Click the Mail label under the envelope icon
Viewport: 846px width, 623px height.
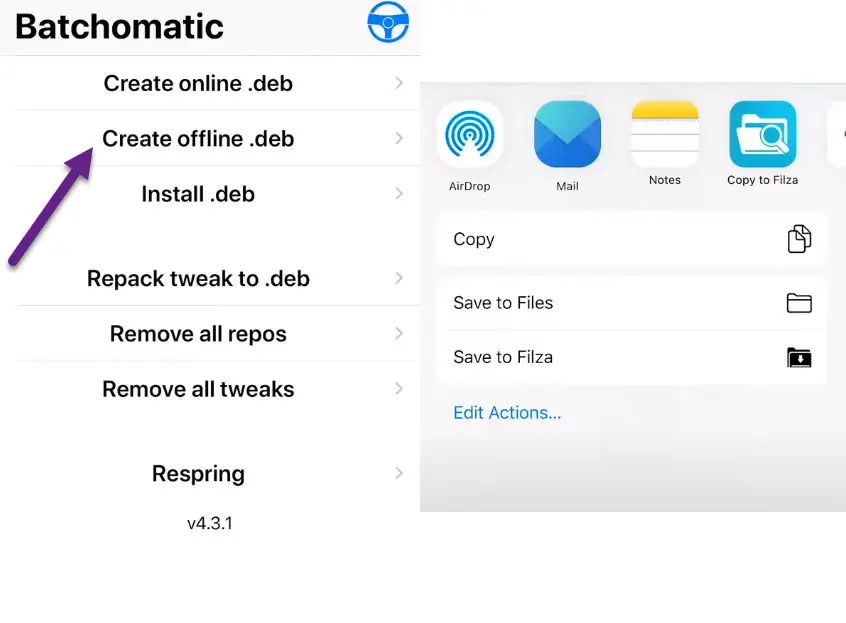[567, 186]
